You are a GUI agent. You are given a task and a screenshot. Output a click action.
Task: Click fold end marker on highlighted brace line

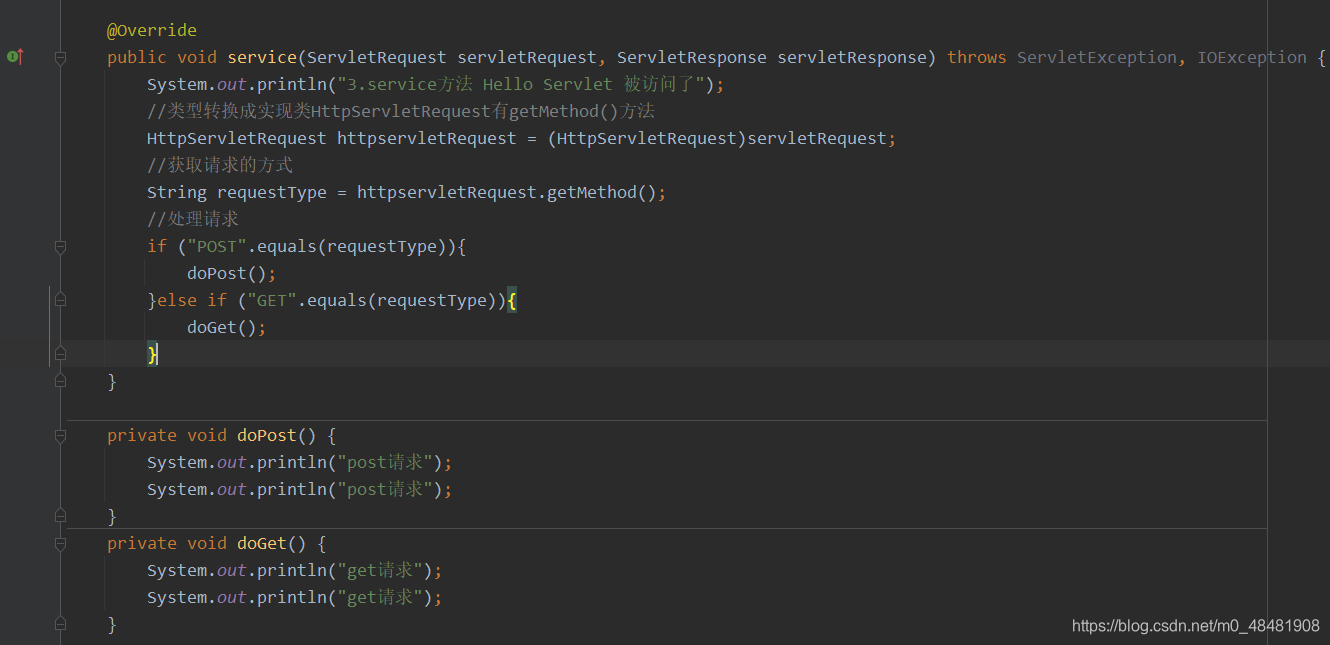click(61, 353)
